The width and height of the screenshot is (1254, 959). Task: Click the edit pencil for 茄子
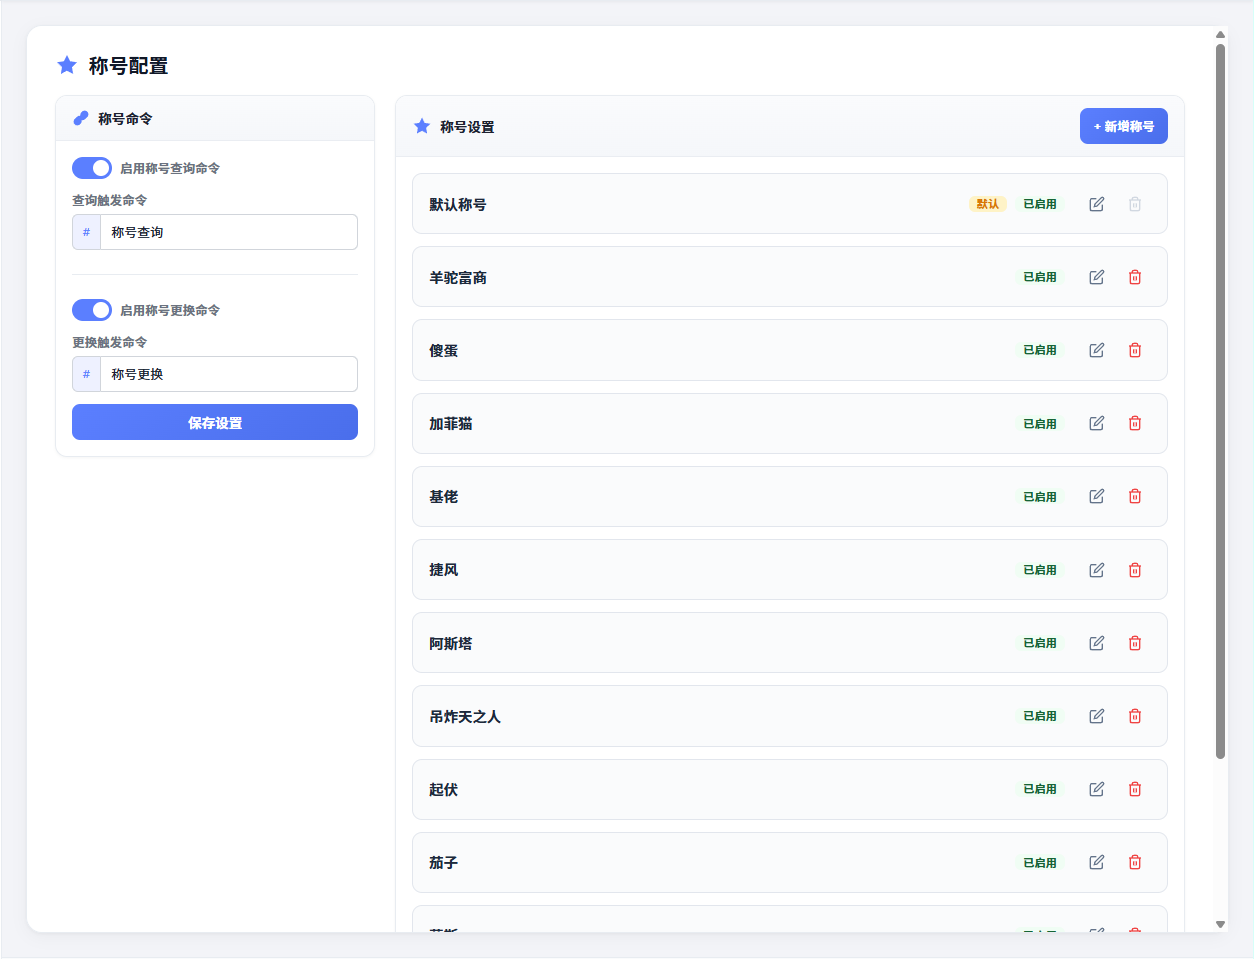1097,862
